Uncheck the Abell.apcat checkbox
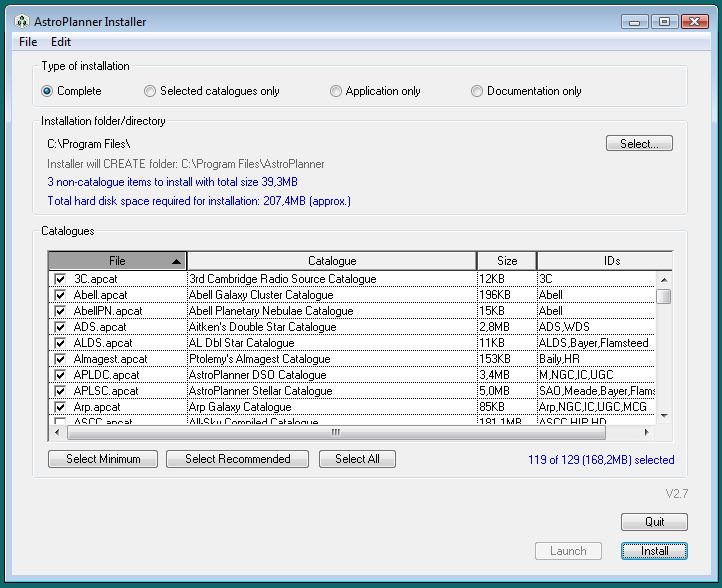 coord(60,295)
